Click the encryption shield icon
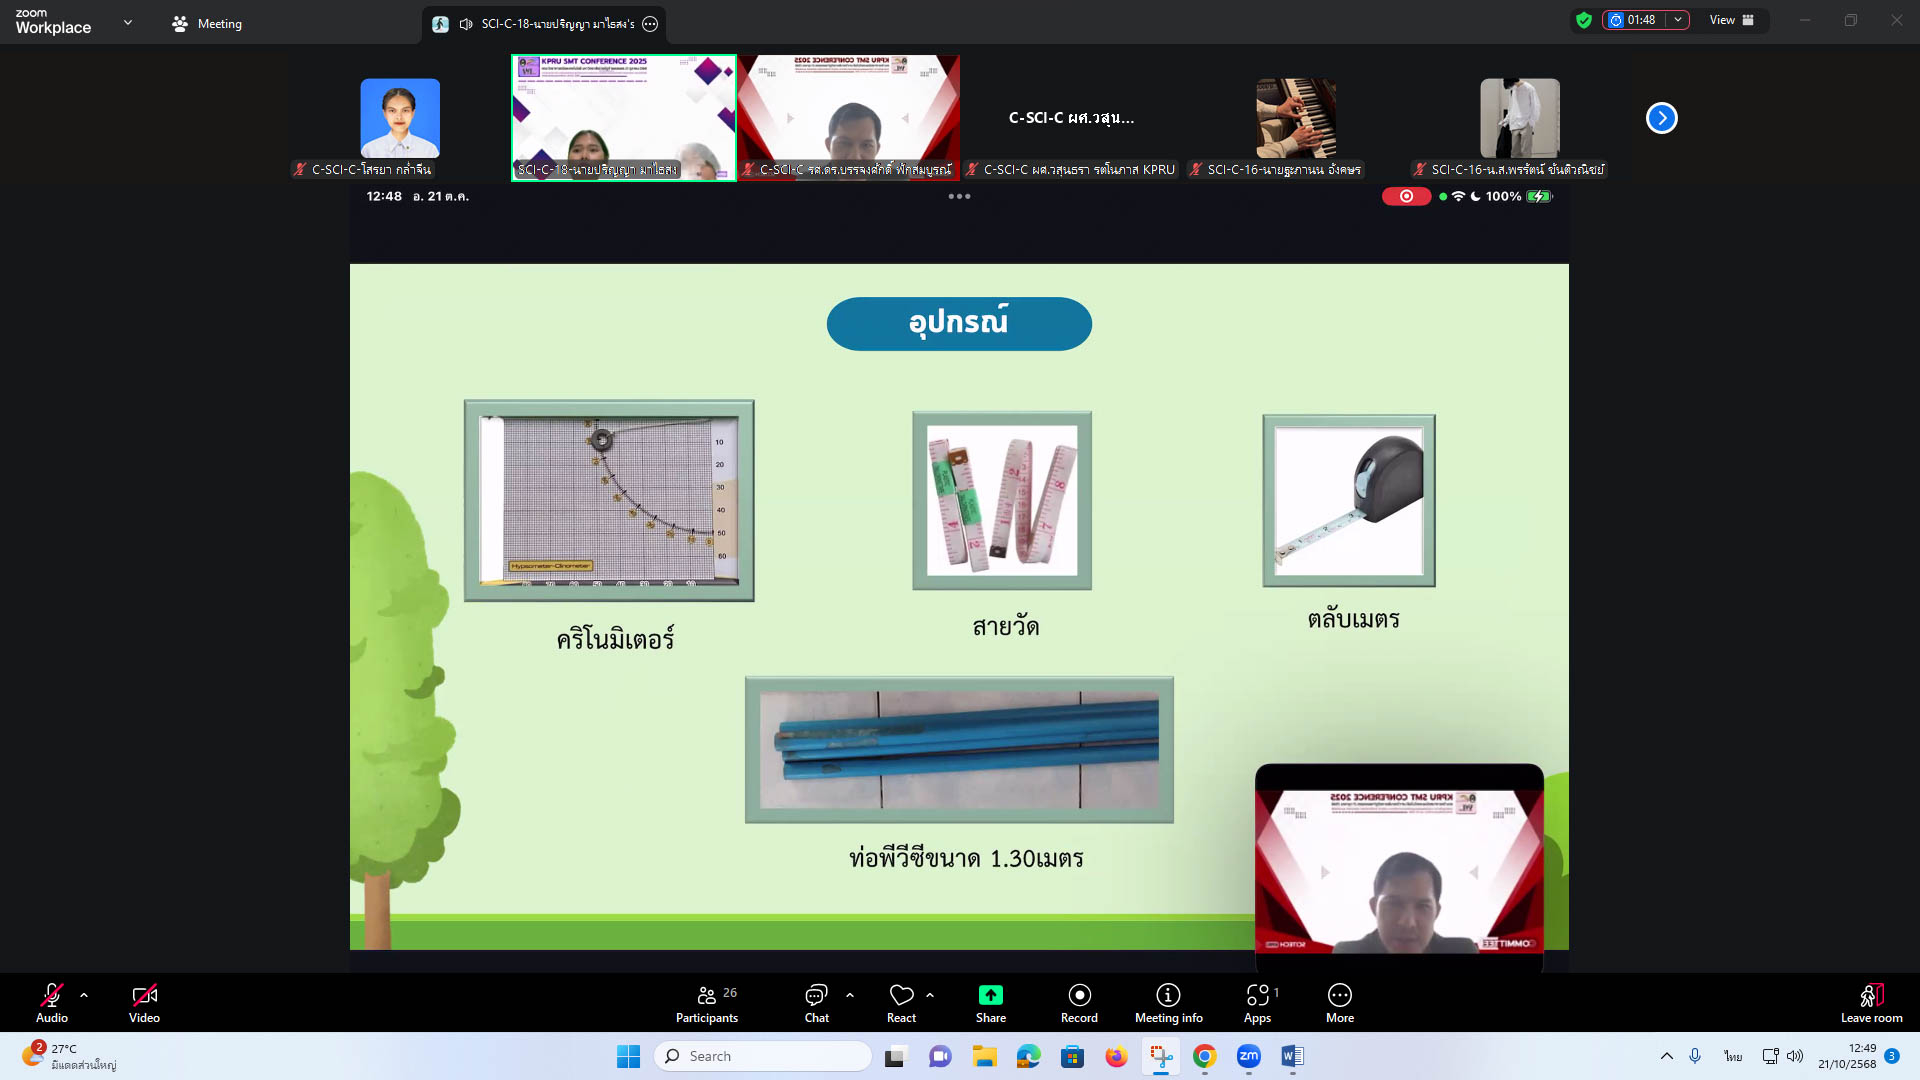Screen dimensions: 1920x1080 tap(1583, 20)
